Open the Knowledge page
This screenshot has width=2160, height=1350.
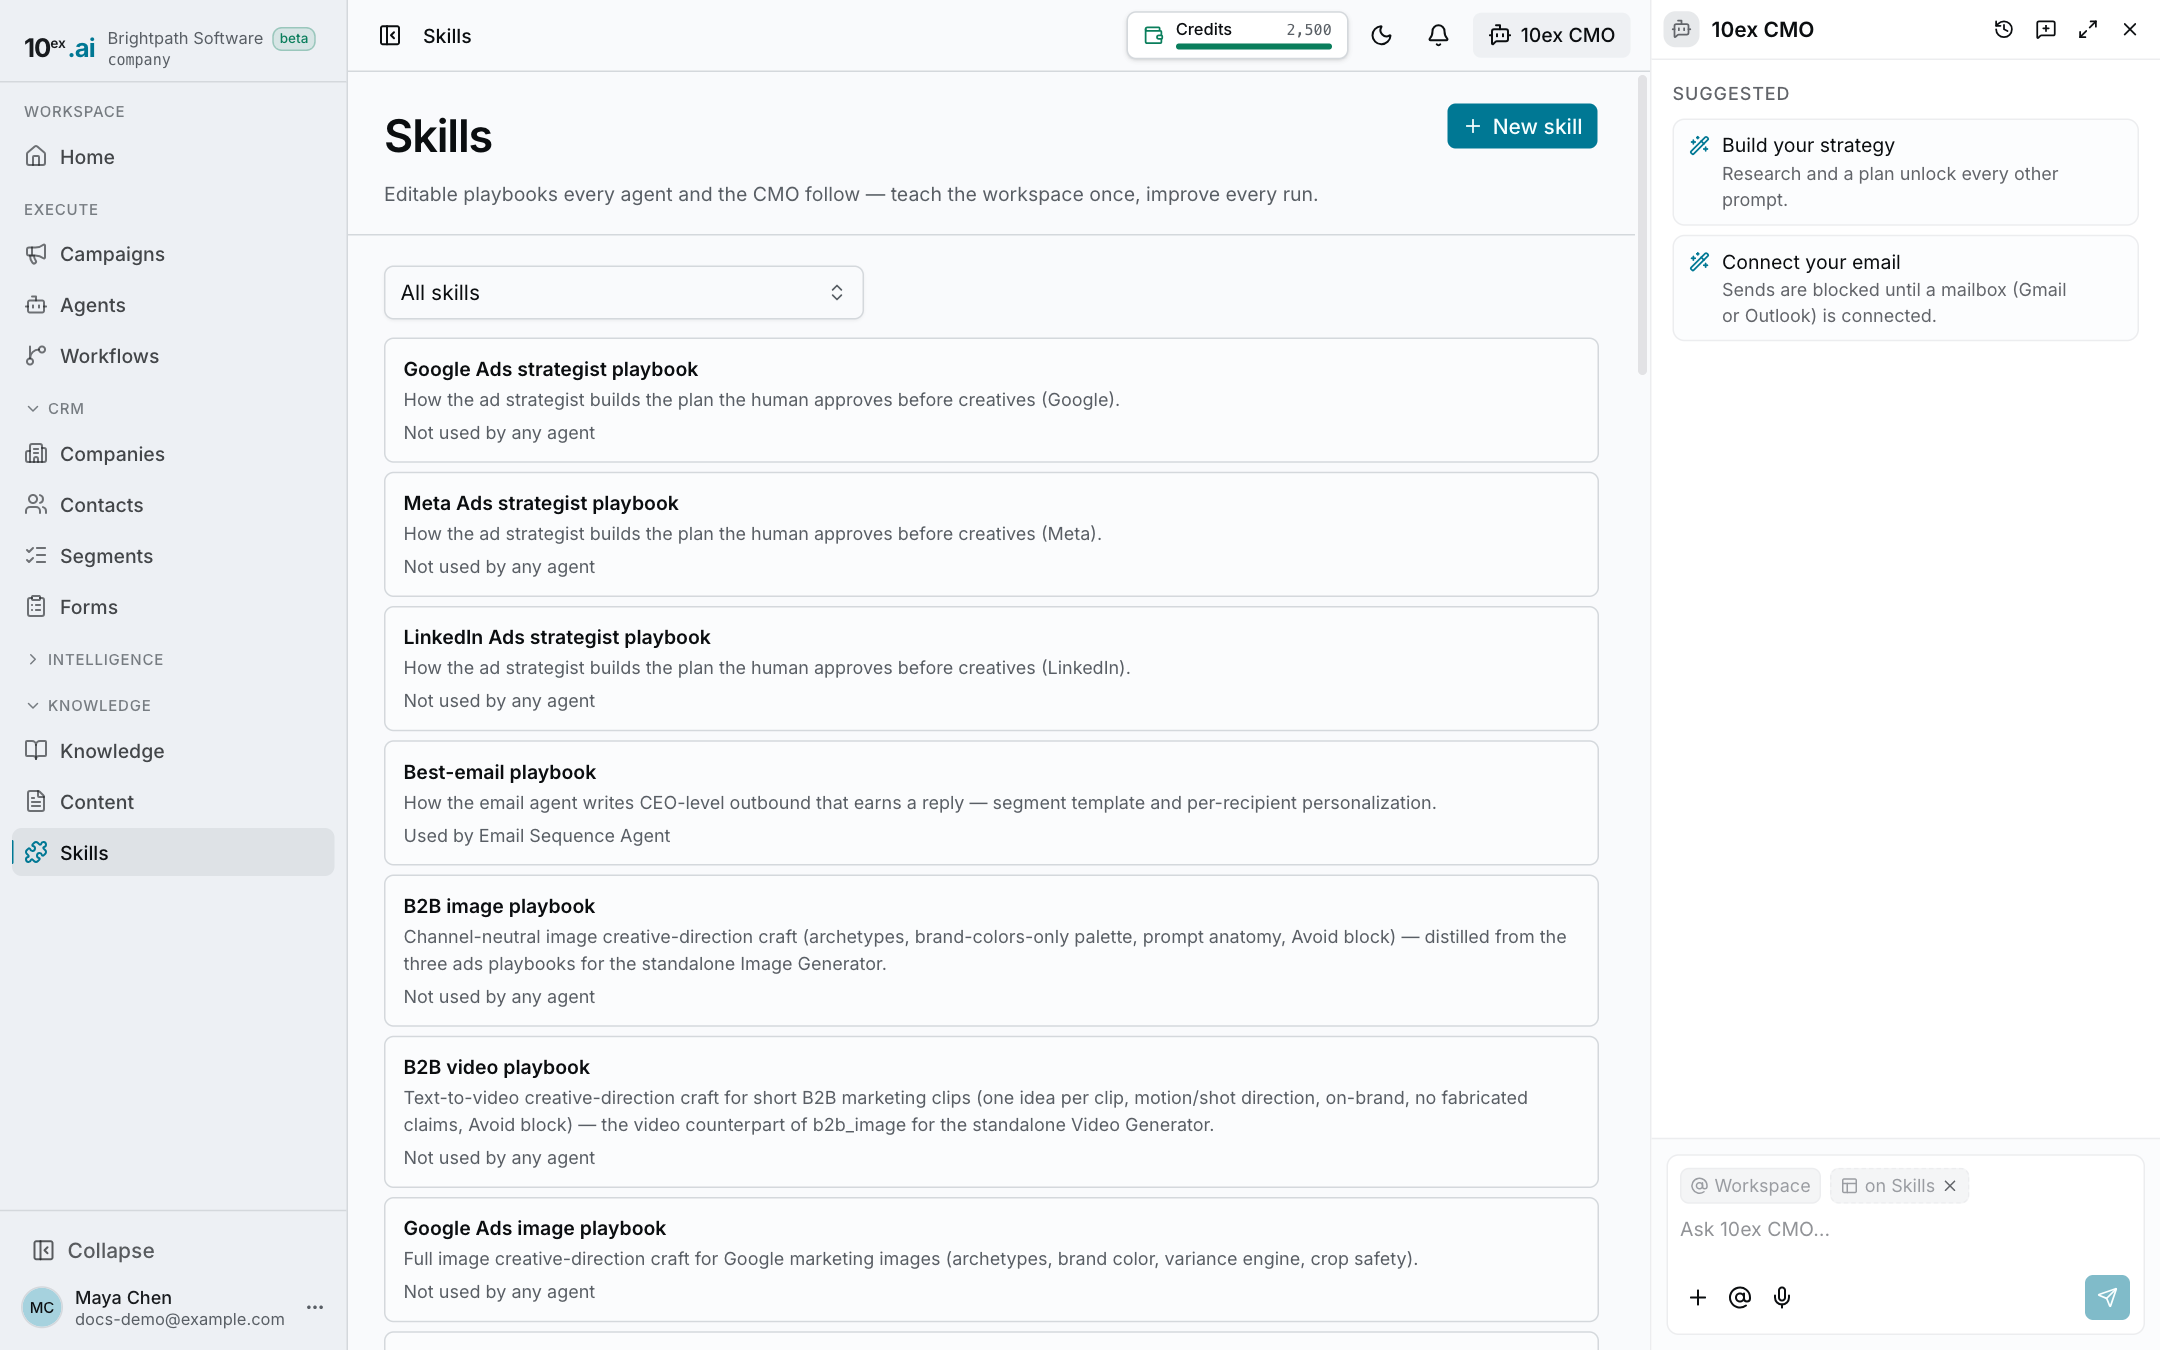click(173, 751)
